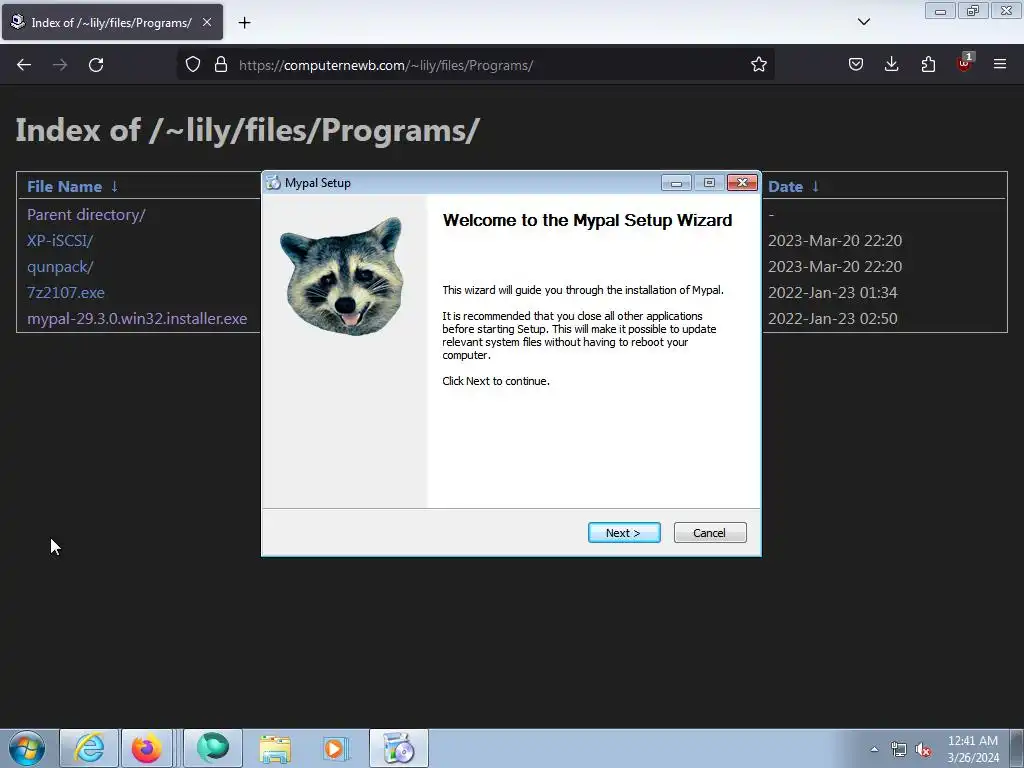The width and height of the screenshot is (1024, 768).
Task: Open the green globe browser taskbar icon
Action: coord(213,748)
